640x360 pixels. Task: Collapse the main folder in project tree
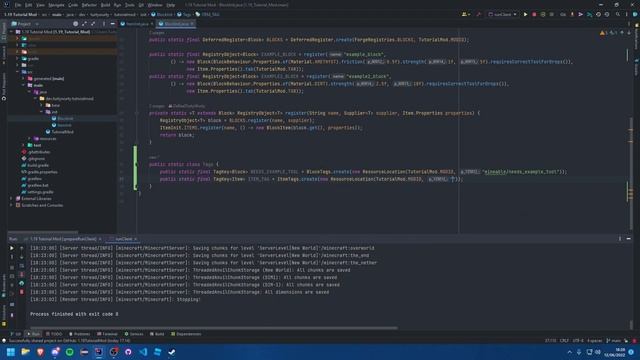[x=23, y=85]
